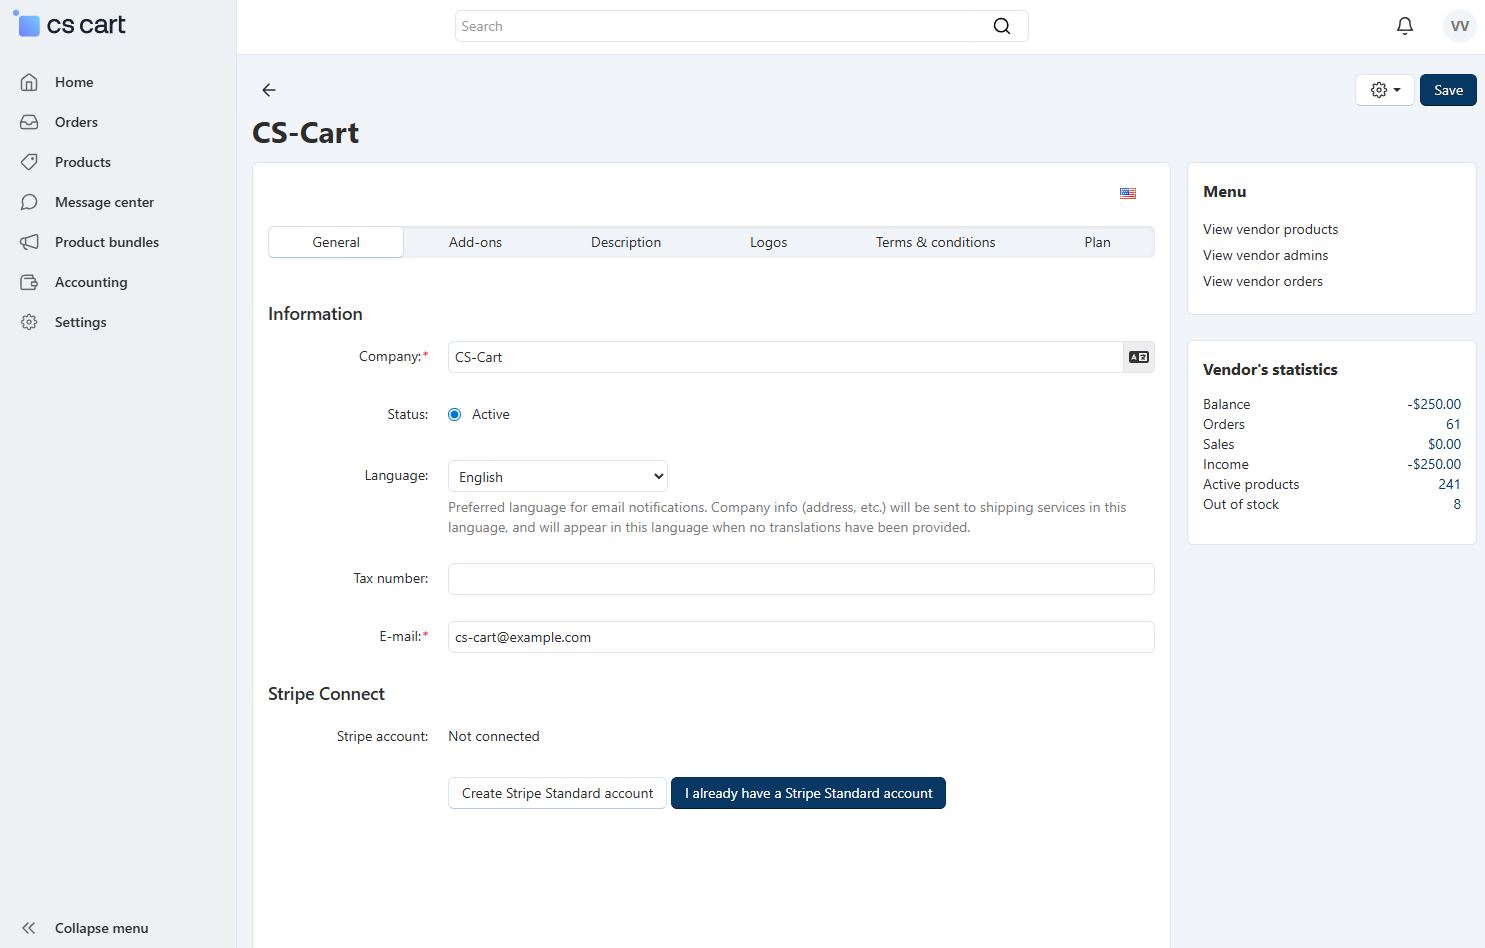Click the Not connected Stripe status text
This screenshot has height=948, width=1485.
pos(494,736)
